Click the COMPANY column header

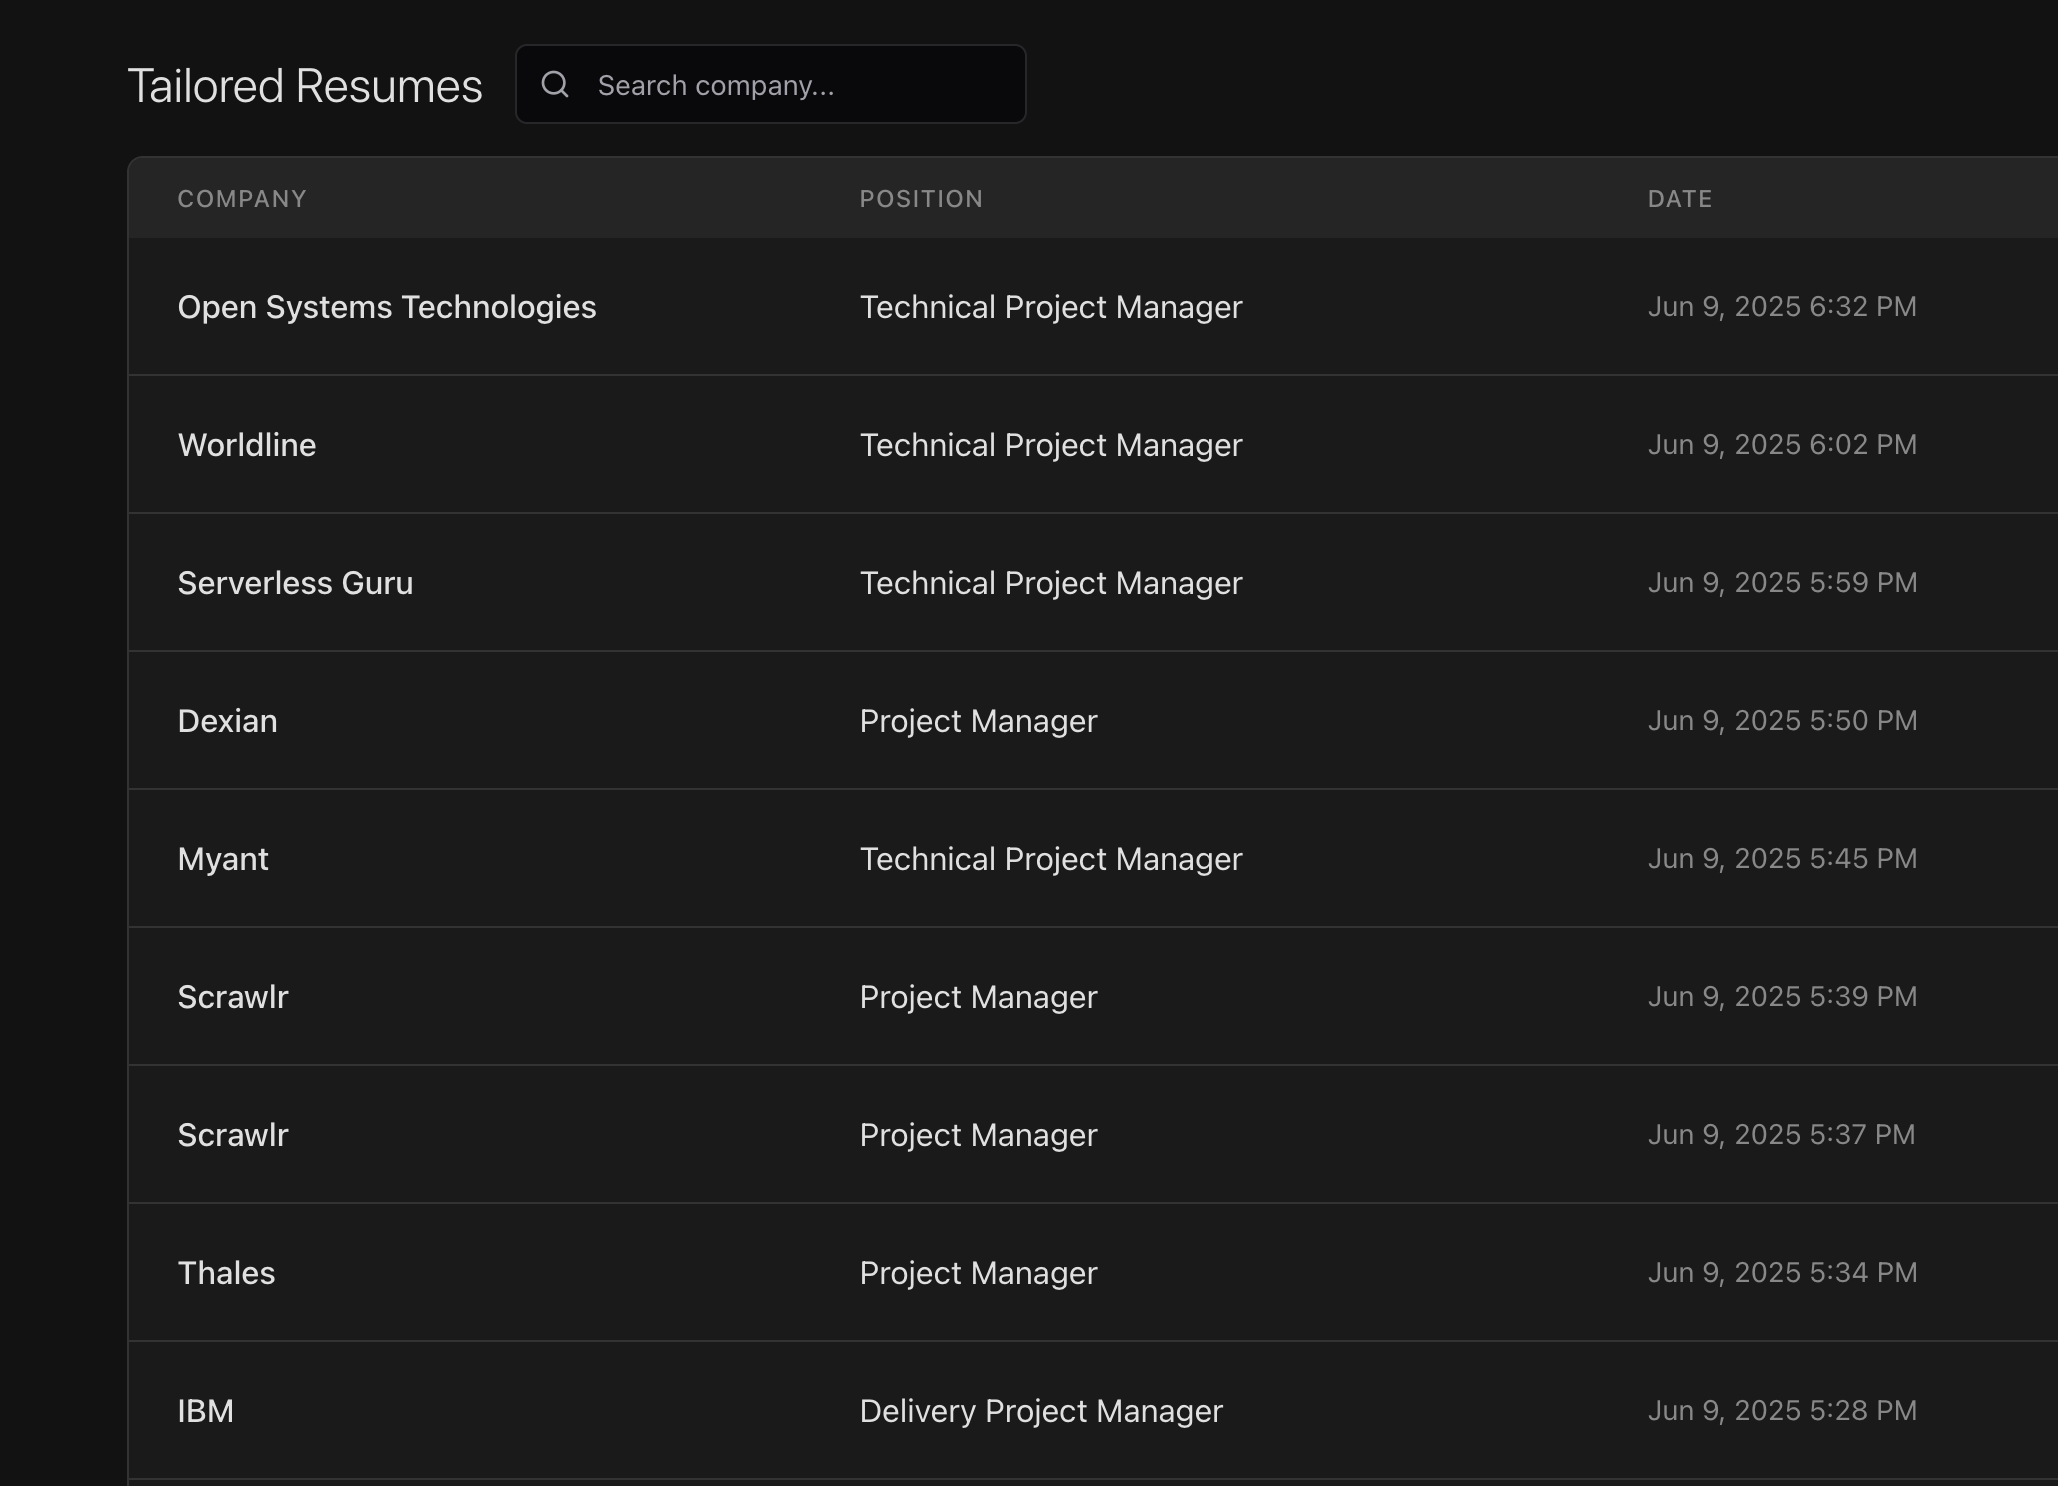point(242,199)
